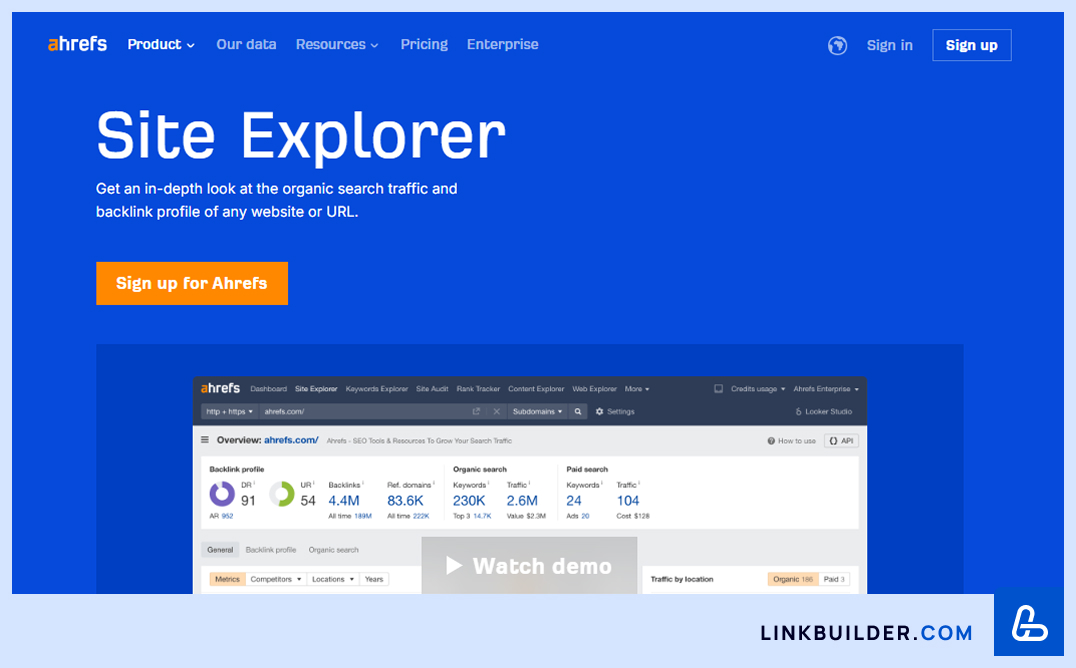Click the 2.6M organic Traffic value

tap(522, 500)
